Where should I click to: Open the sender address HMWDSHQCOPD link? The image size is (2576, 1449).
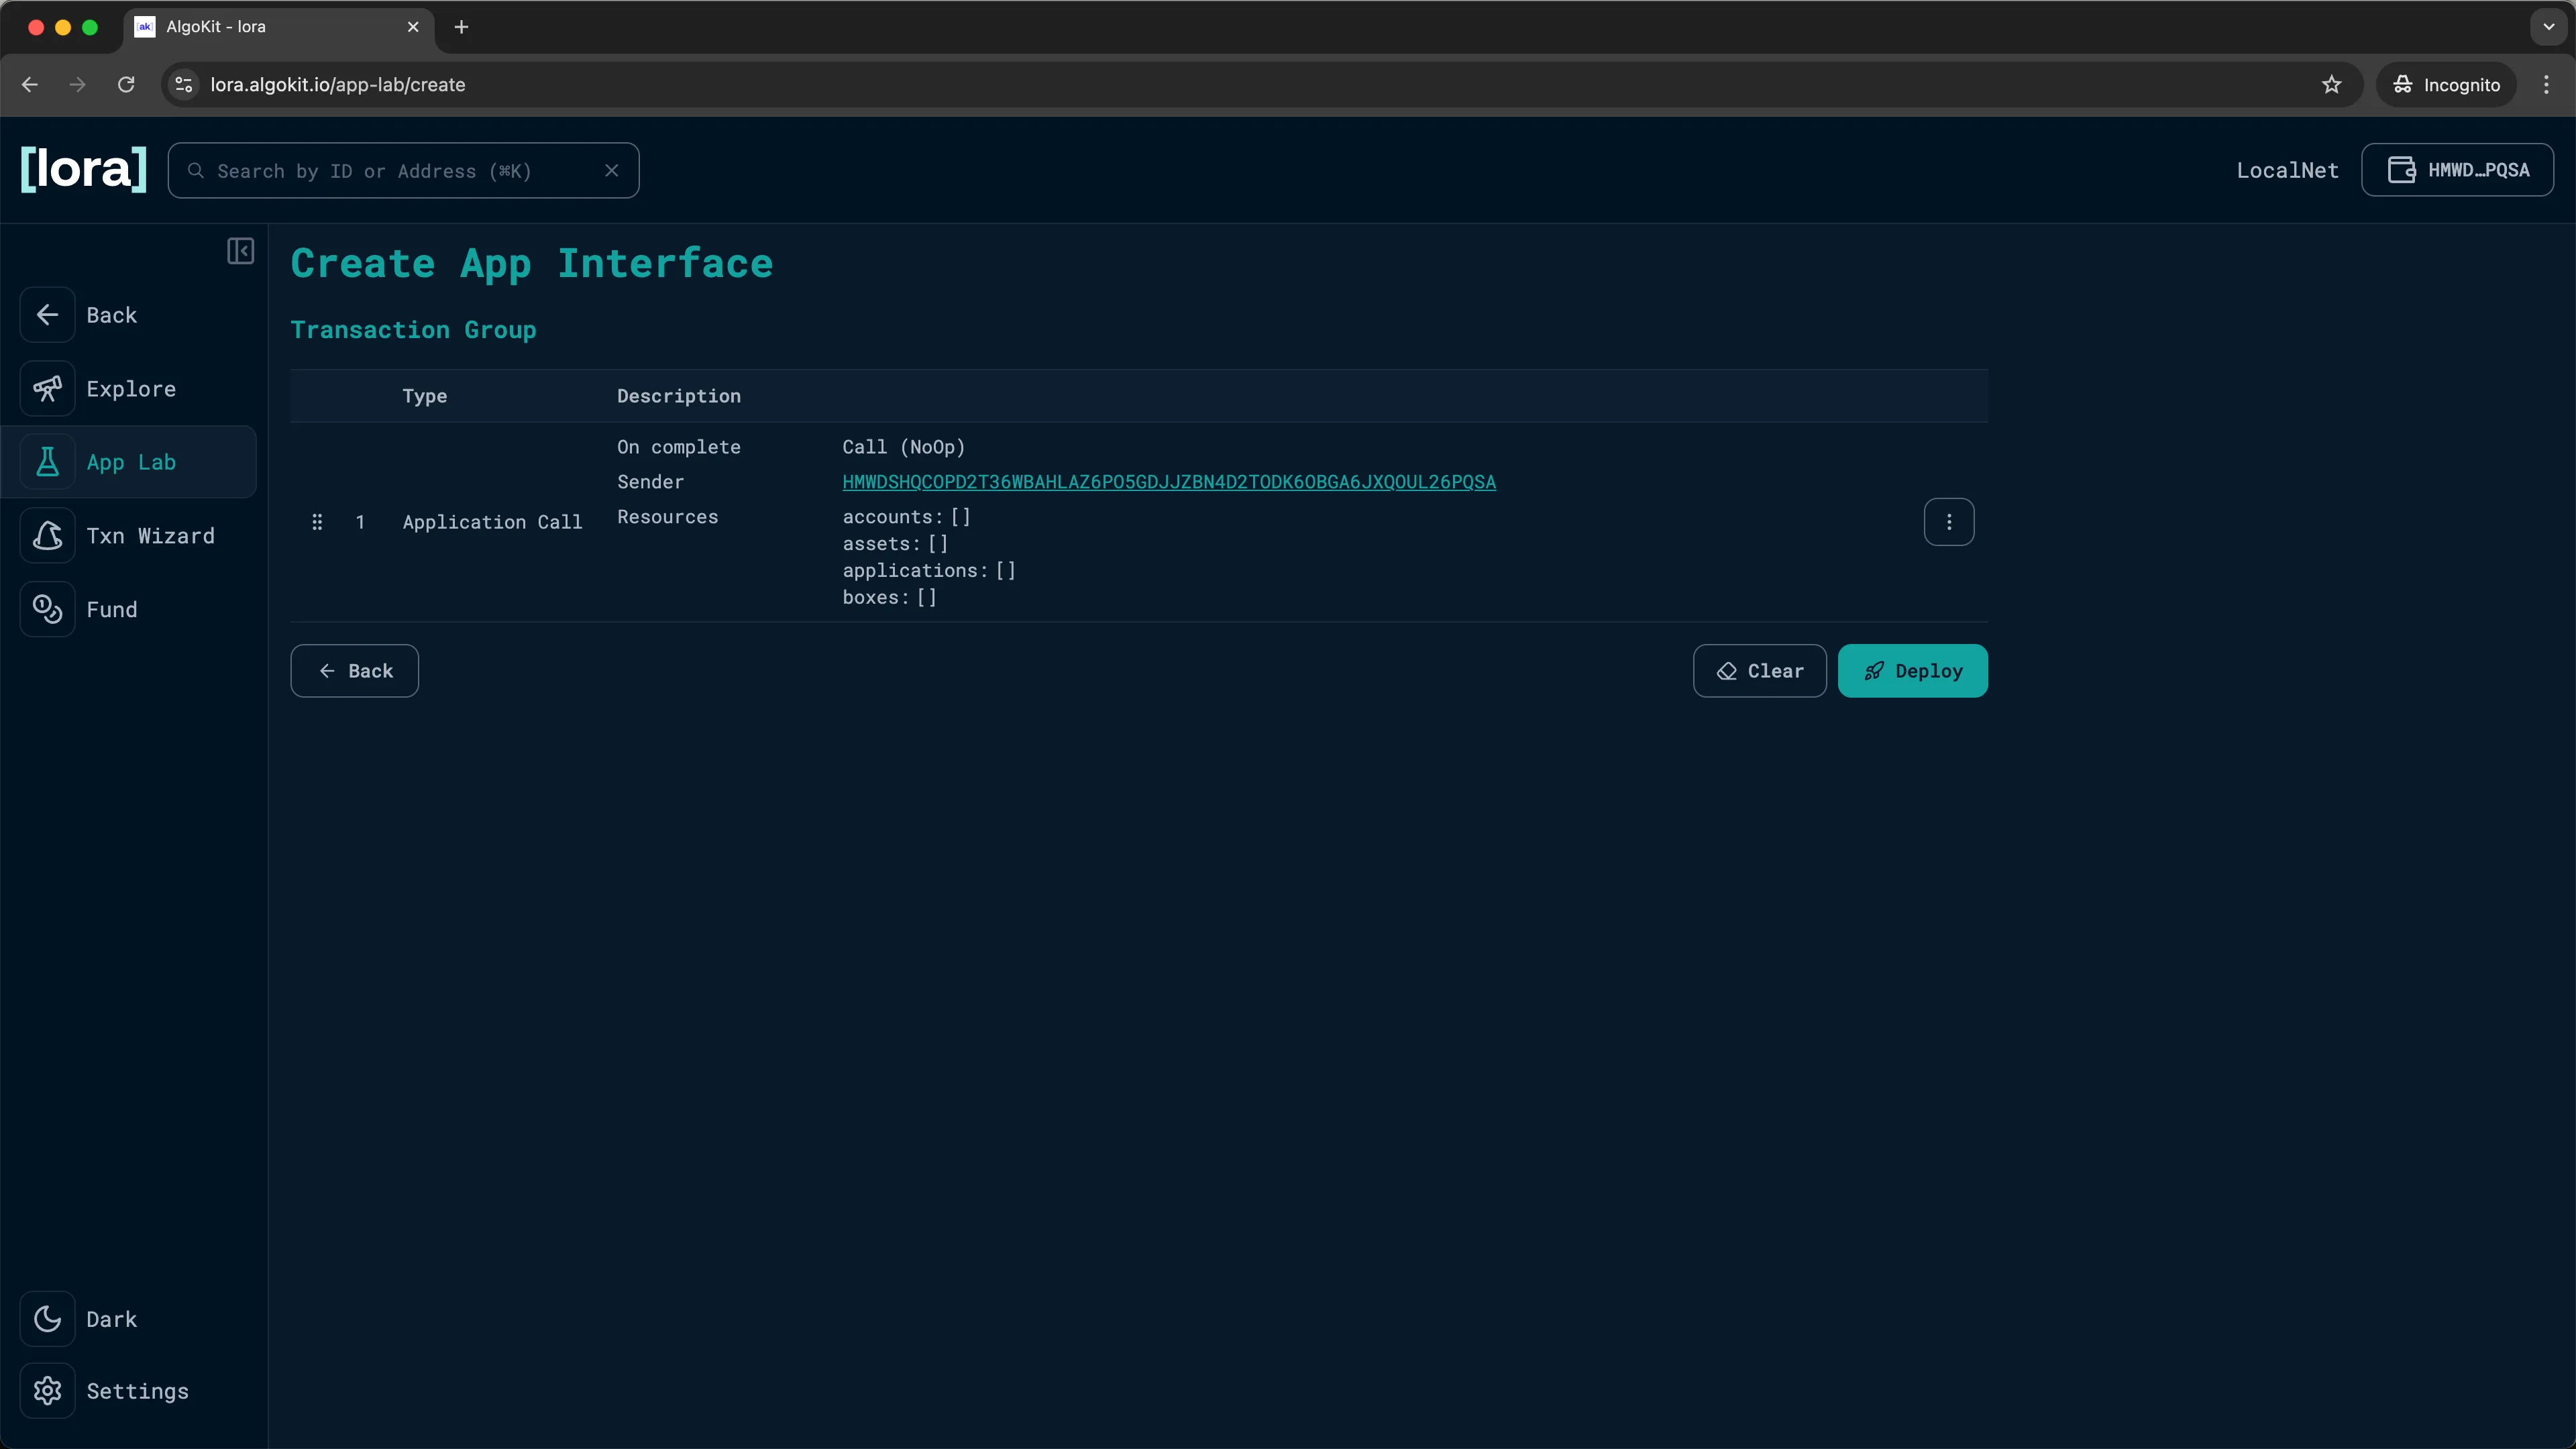click(x=1168, y=482)
